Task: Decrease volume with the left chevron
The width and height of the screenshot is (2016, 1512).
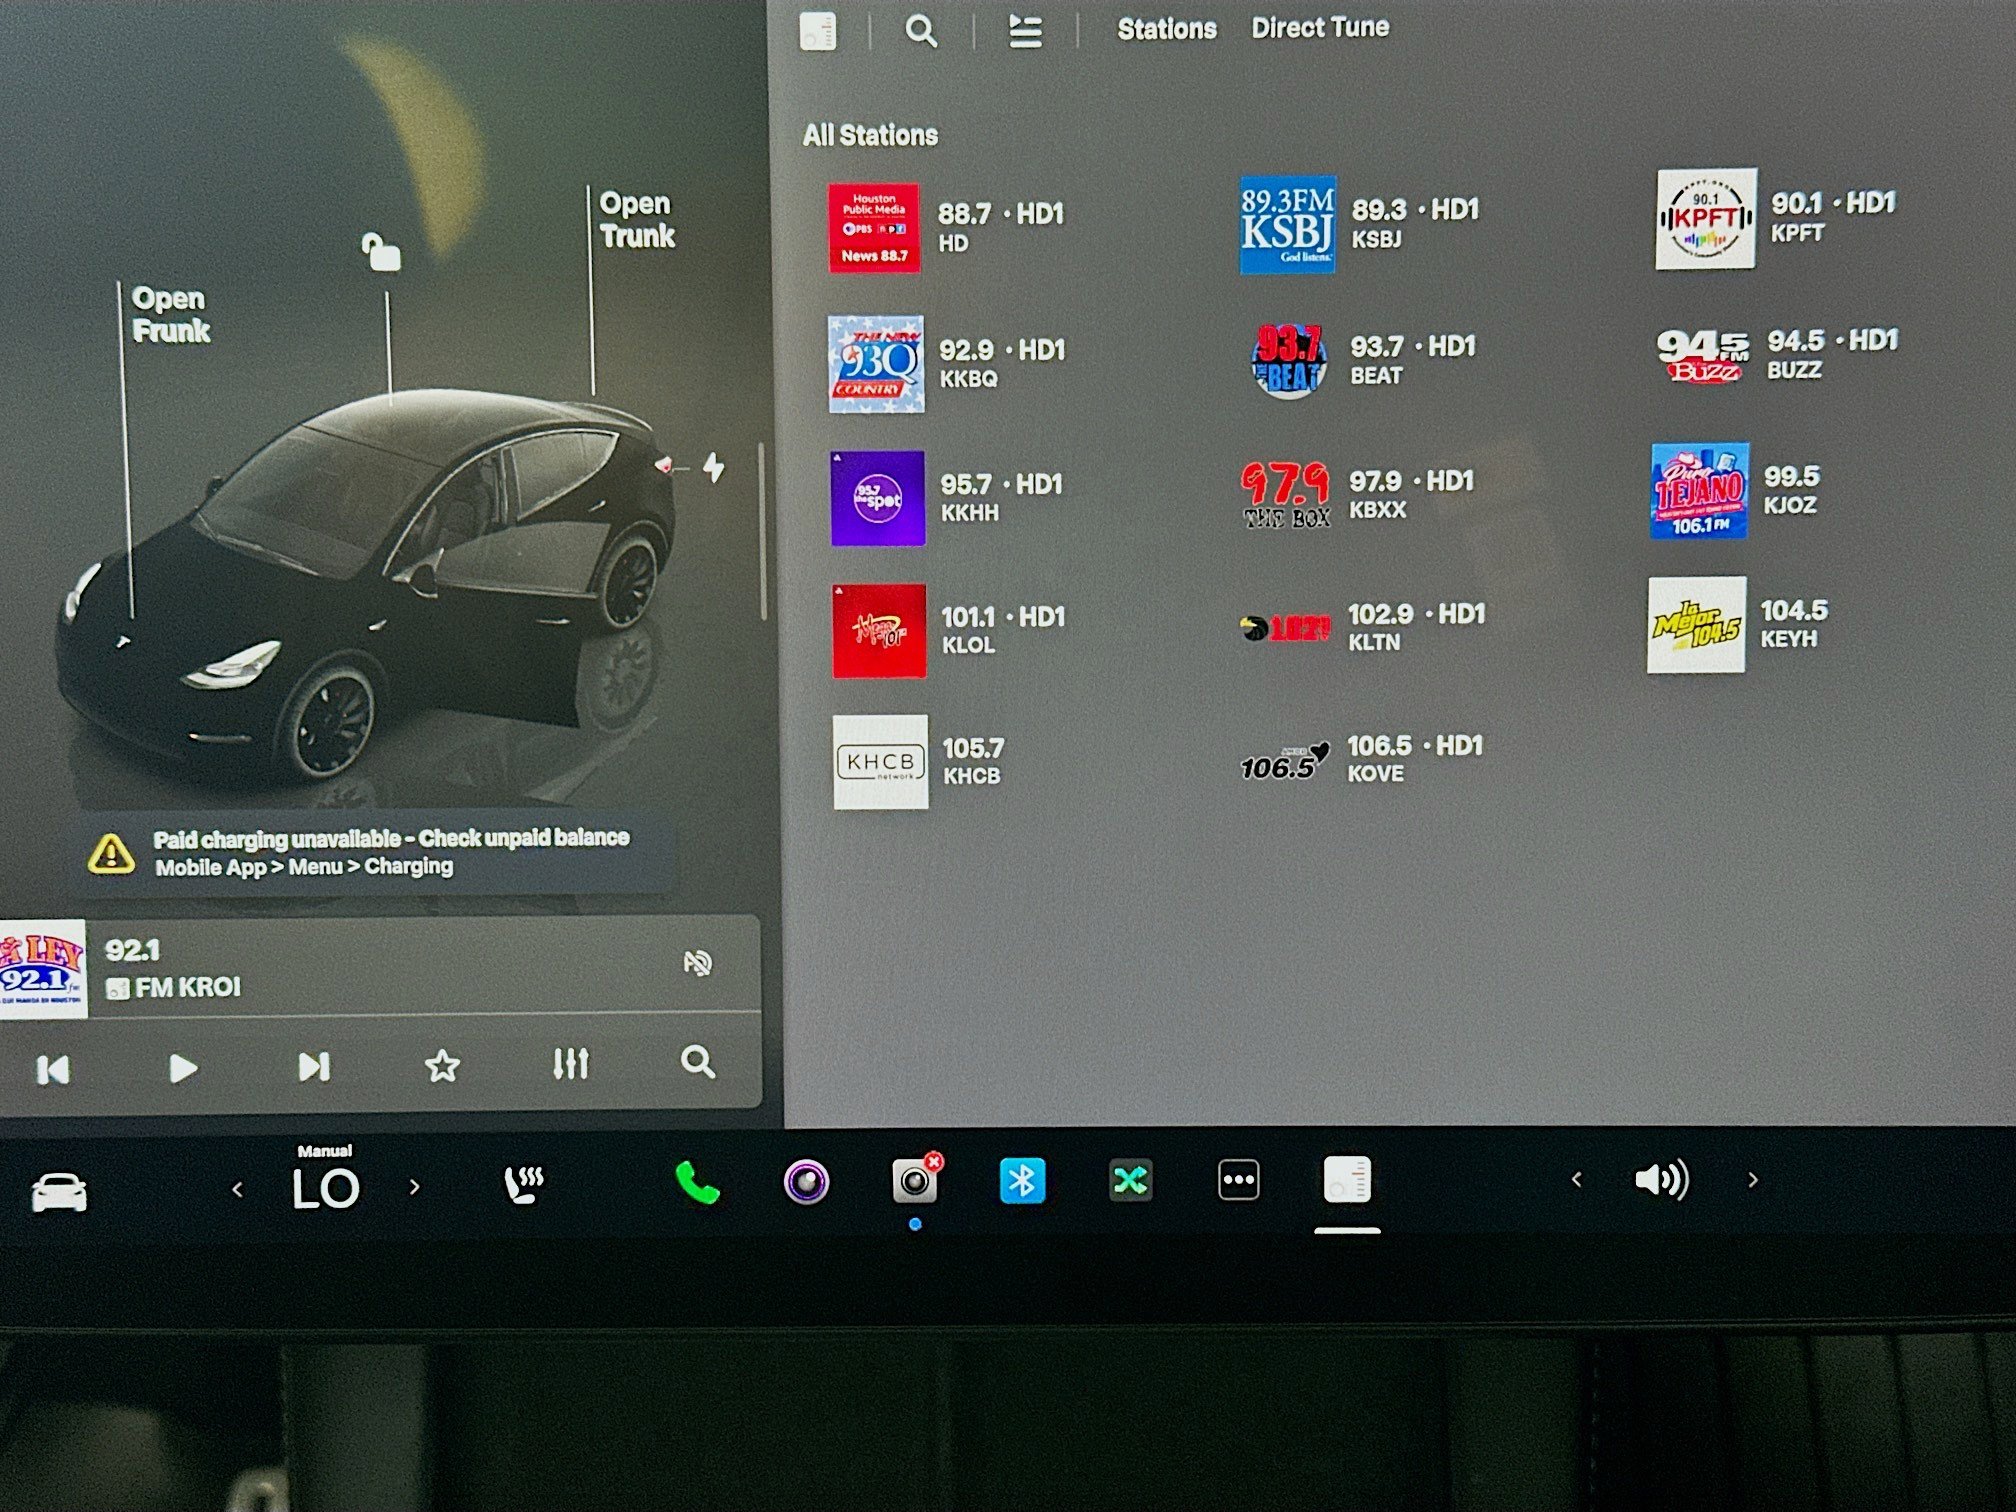Action: click(1576, 1180)
